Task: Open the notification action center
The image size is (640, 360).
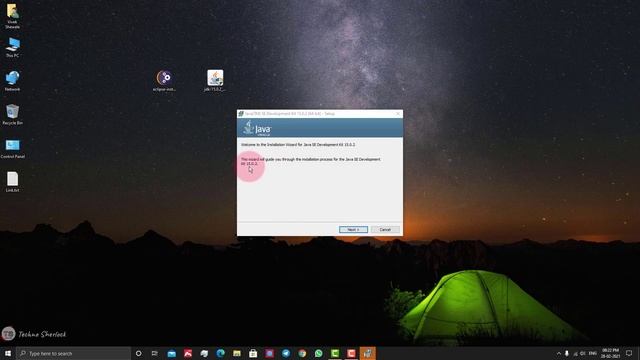Action: (x=629, y=353)
